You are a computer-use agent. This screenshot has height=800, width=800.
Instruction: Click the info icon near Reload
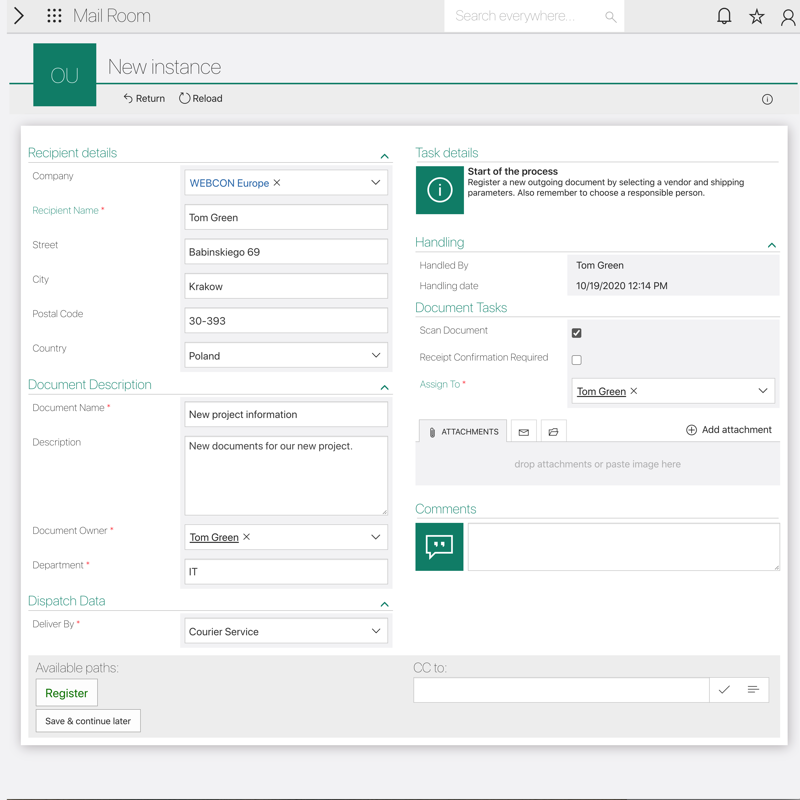[x=767, y=99]
